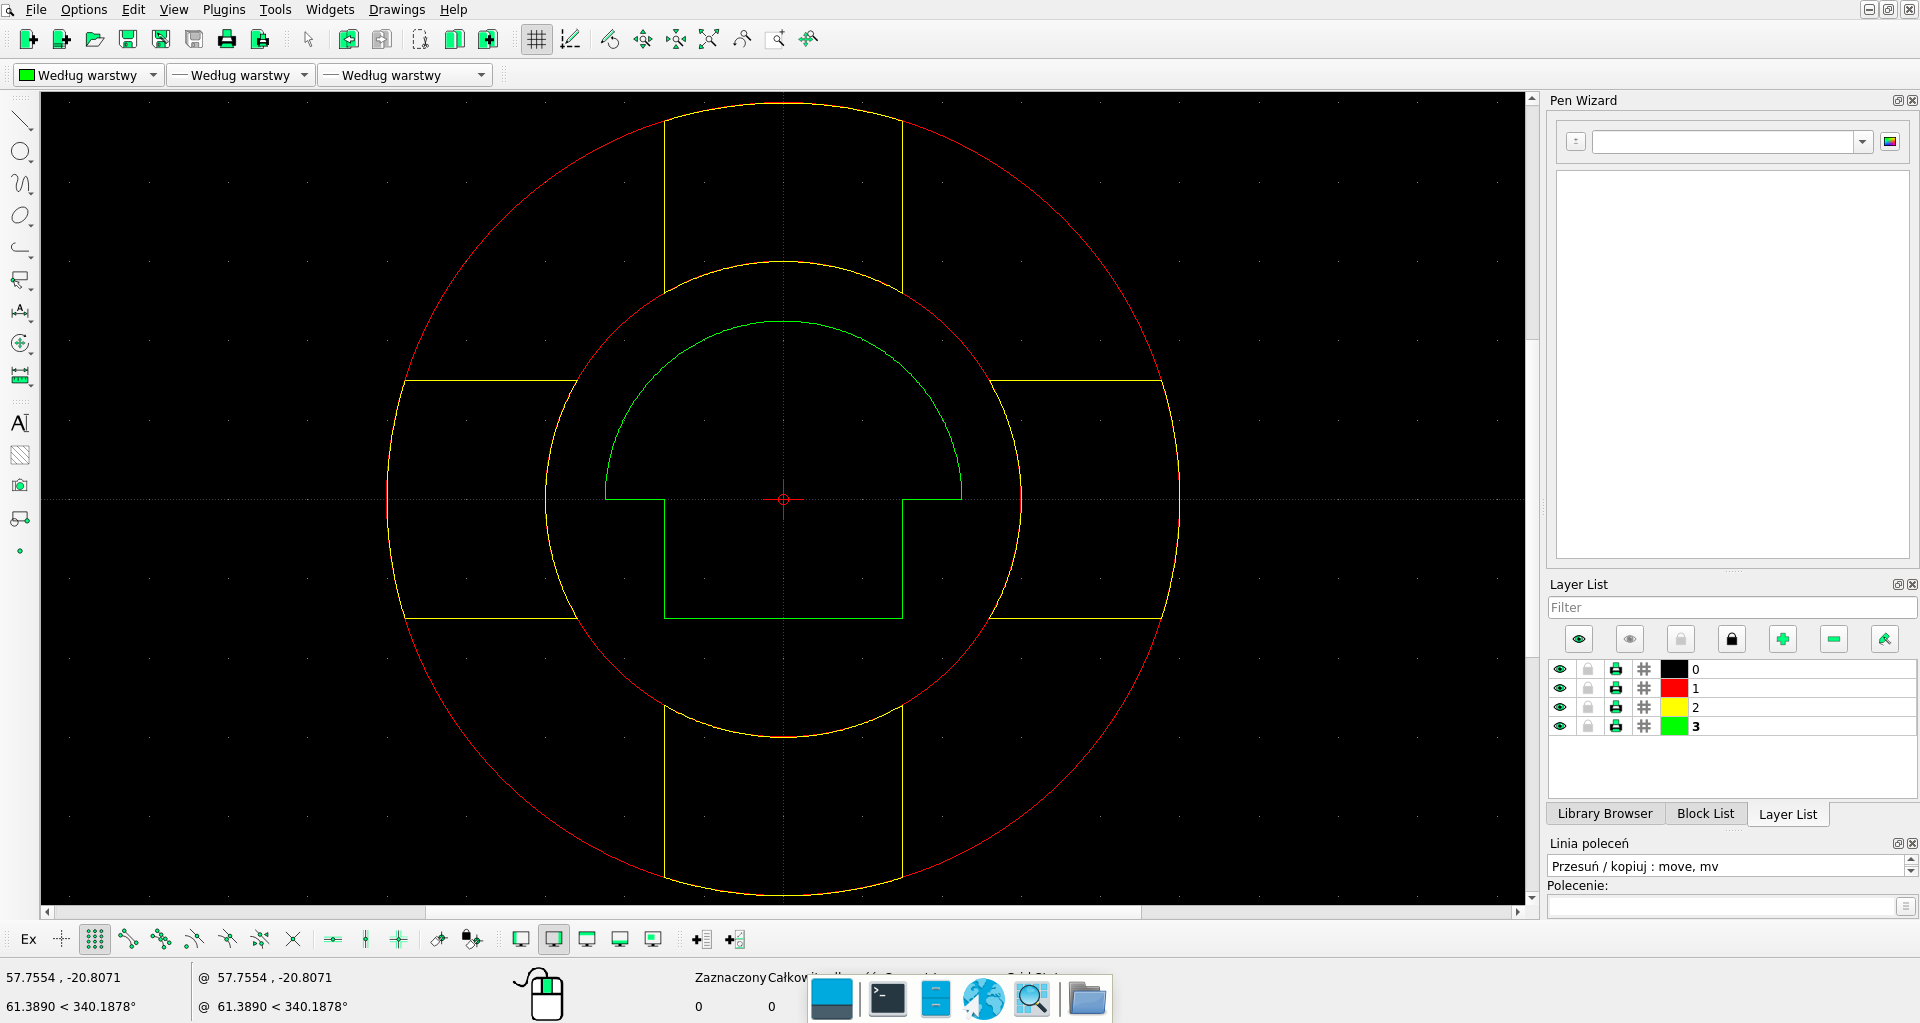This screenshot has height=1023, width=1920.
Task: Open the Drawings menu
Action: coord(397,9)
